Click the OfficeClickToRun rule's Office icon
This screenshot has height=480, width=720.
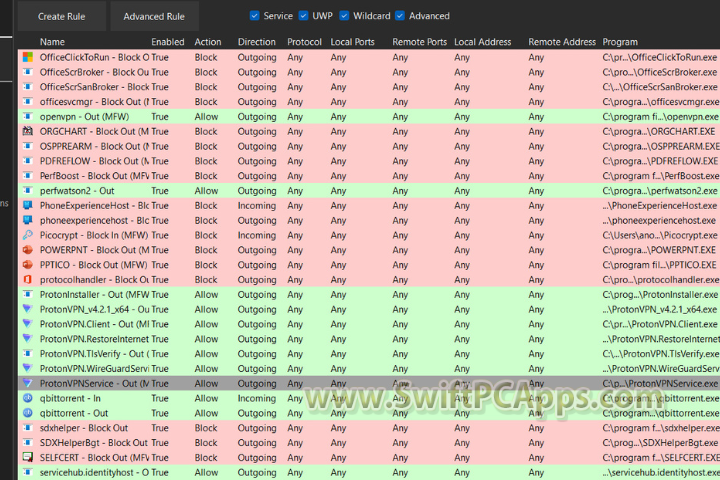click(x=28, y=57)
